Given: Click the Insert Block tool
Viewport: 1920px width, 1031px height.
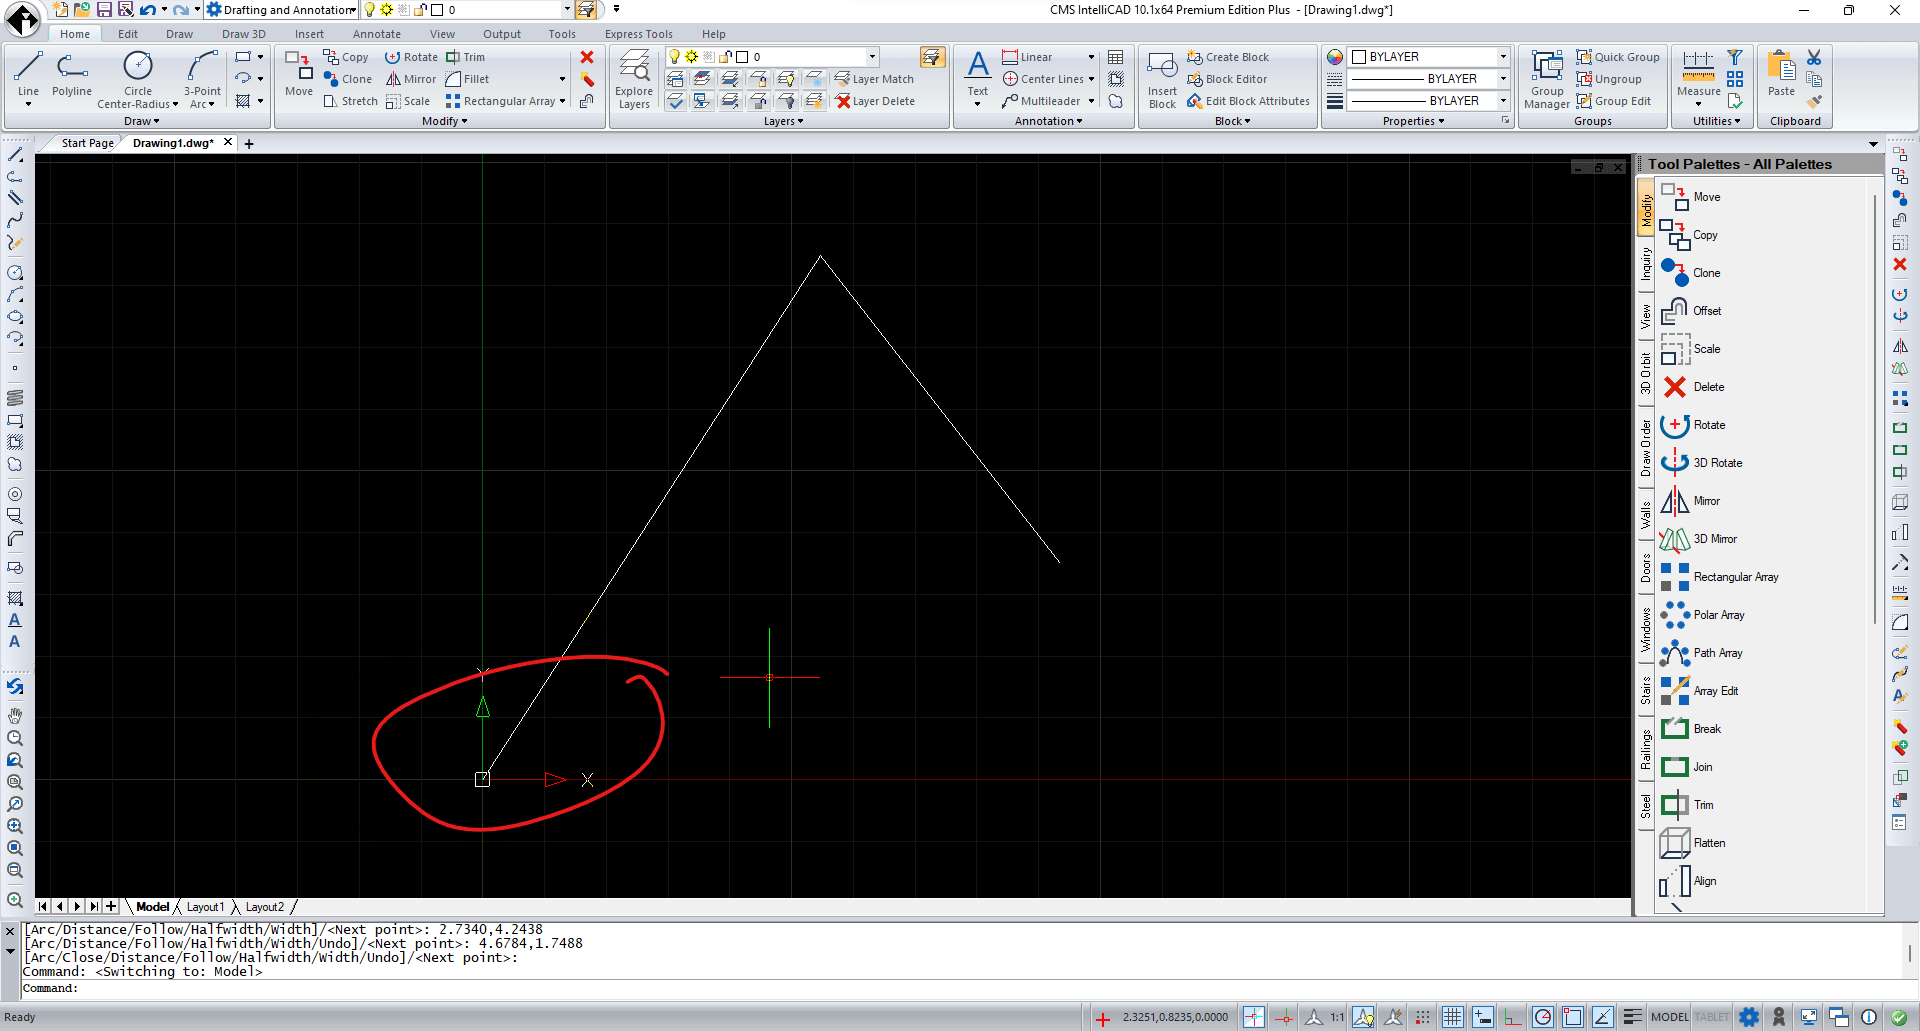Looking at the screenshot, I should [1162, 79].
